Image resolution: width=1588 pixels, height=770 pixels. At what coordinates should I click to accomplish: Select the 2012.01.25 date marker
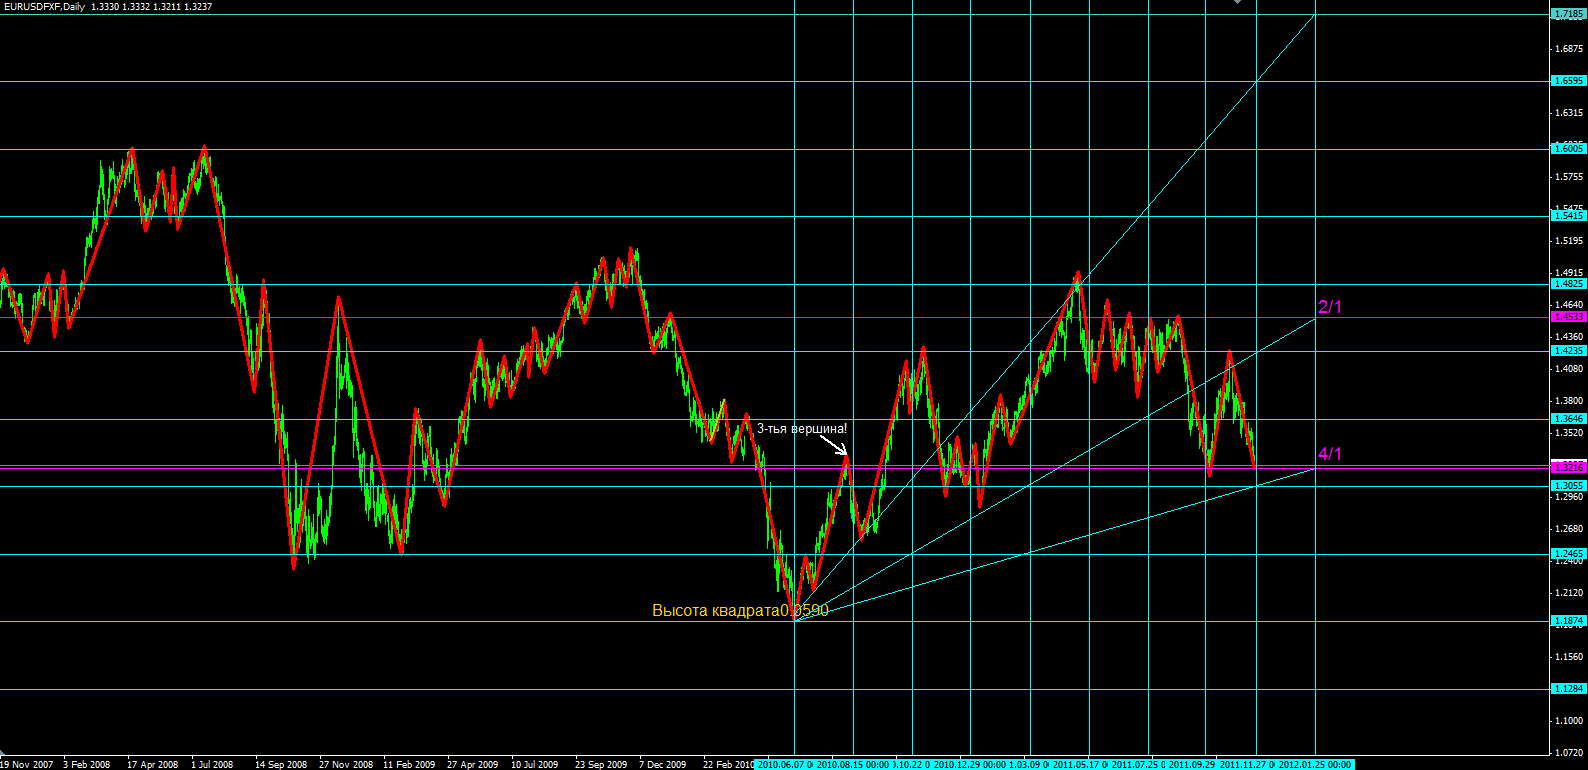[x=1314, y=764]
